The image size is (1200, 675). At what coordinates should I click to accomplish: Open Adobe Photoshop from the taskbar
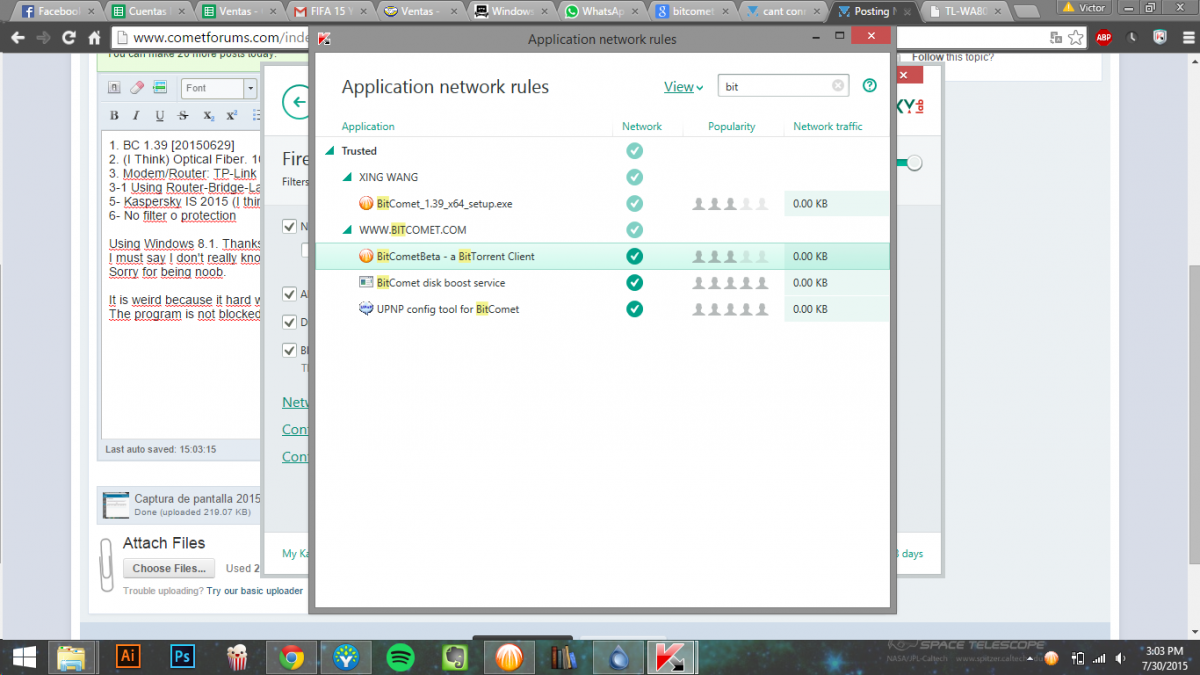[182, 657]
